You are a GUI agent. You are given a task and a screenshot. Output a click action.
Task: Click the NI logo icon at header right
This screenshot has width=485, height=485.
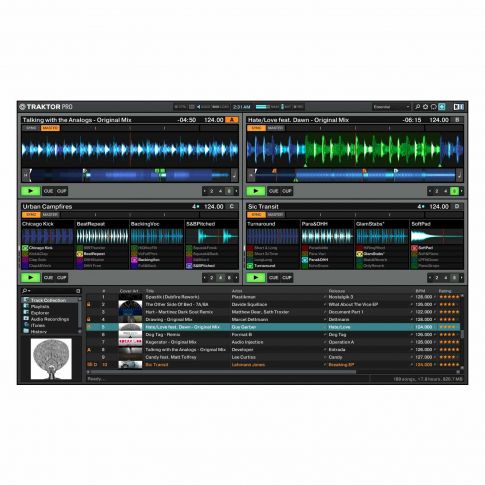coord(458,107)
